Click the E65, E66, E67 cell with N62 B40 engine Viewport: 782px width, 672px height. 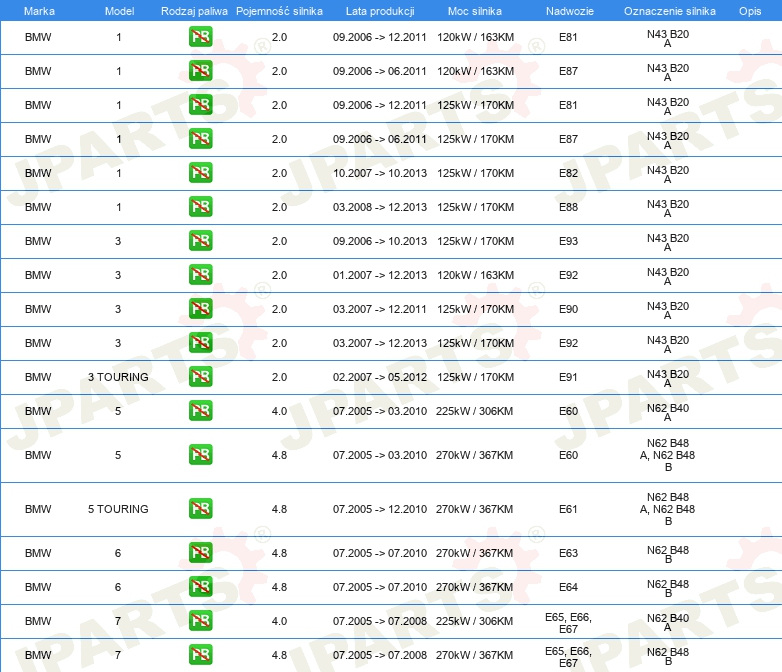(568, 623)
